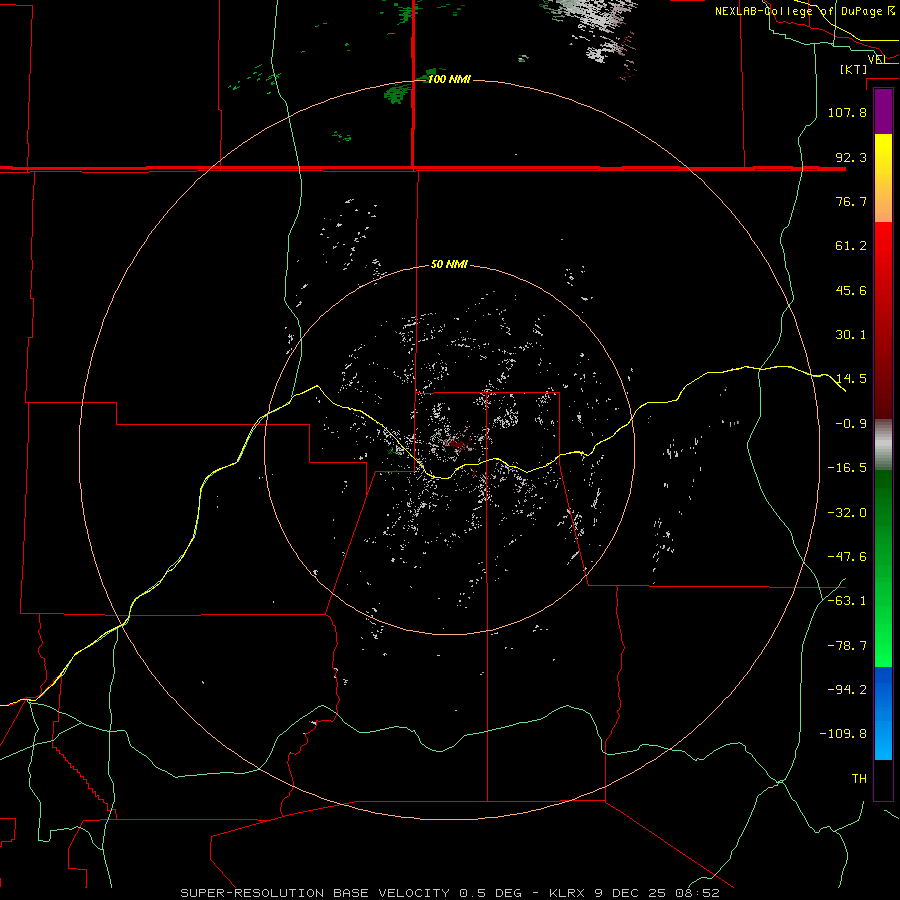Click the 76.7 scale value
Image resolution: width=900 pixels, height=900 pixels.
coord(851,201)
